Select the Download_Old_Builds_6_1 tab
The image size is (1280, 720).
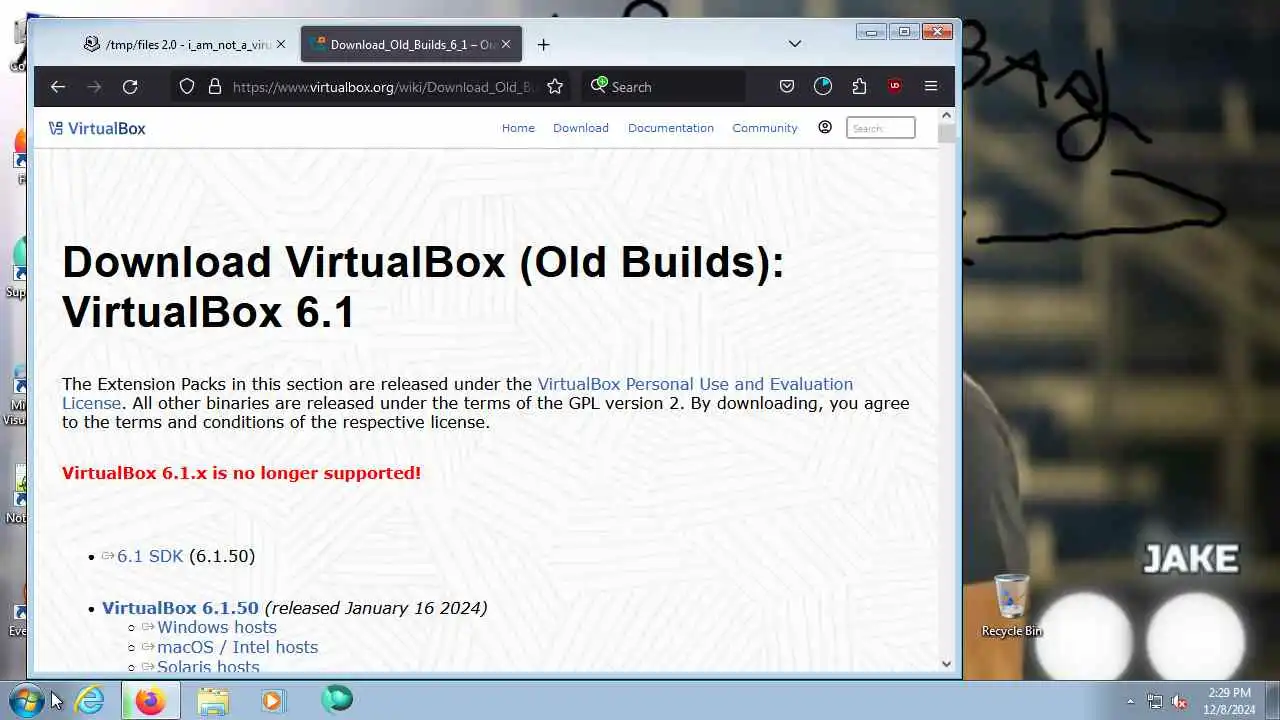(x=410, y=44)
